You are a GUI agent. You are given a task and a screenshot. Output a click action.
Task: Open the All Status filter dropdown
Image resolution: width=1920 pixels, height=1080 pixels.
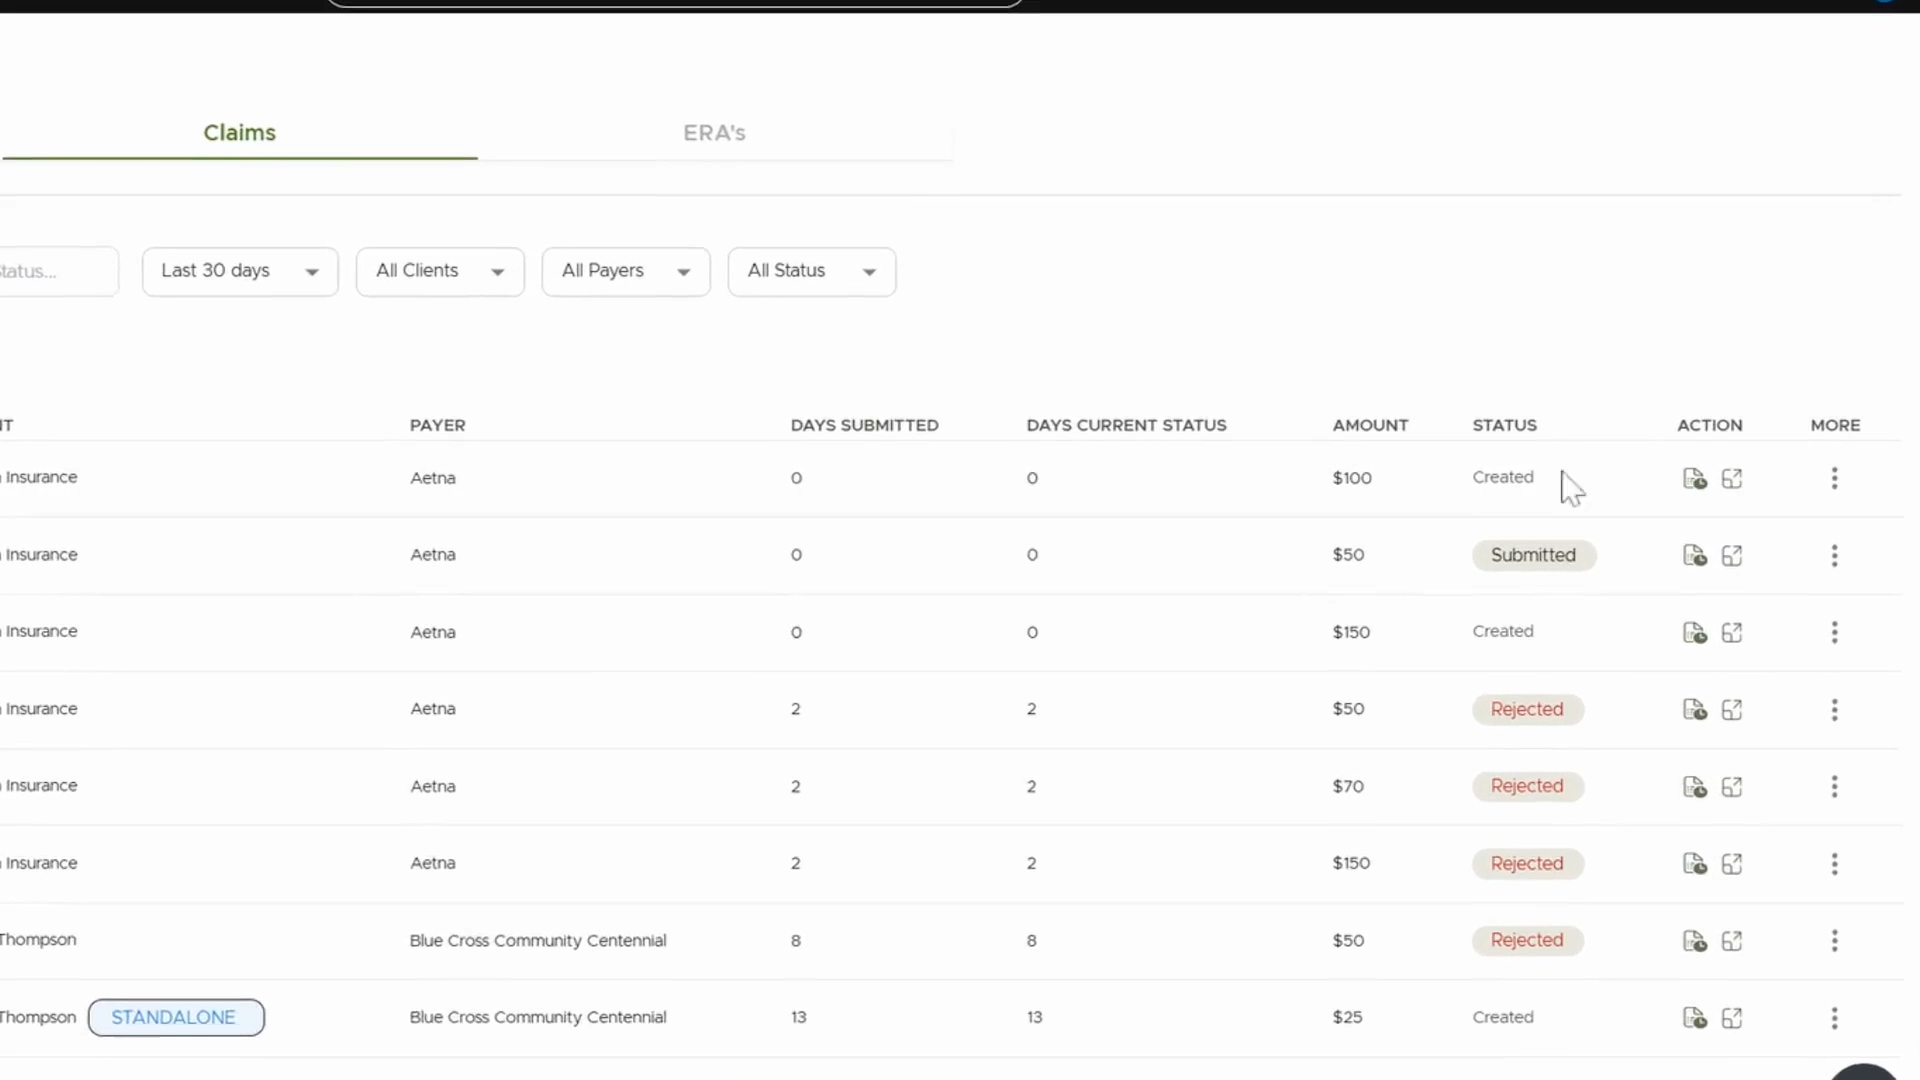coord(812,272)
